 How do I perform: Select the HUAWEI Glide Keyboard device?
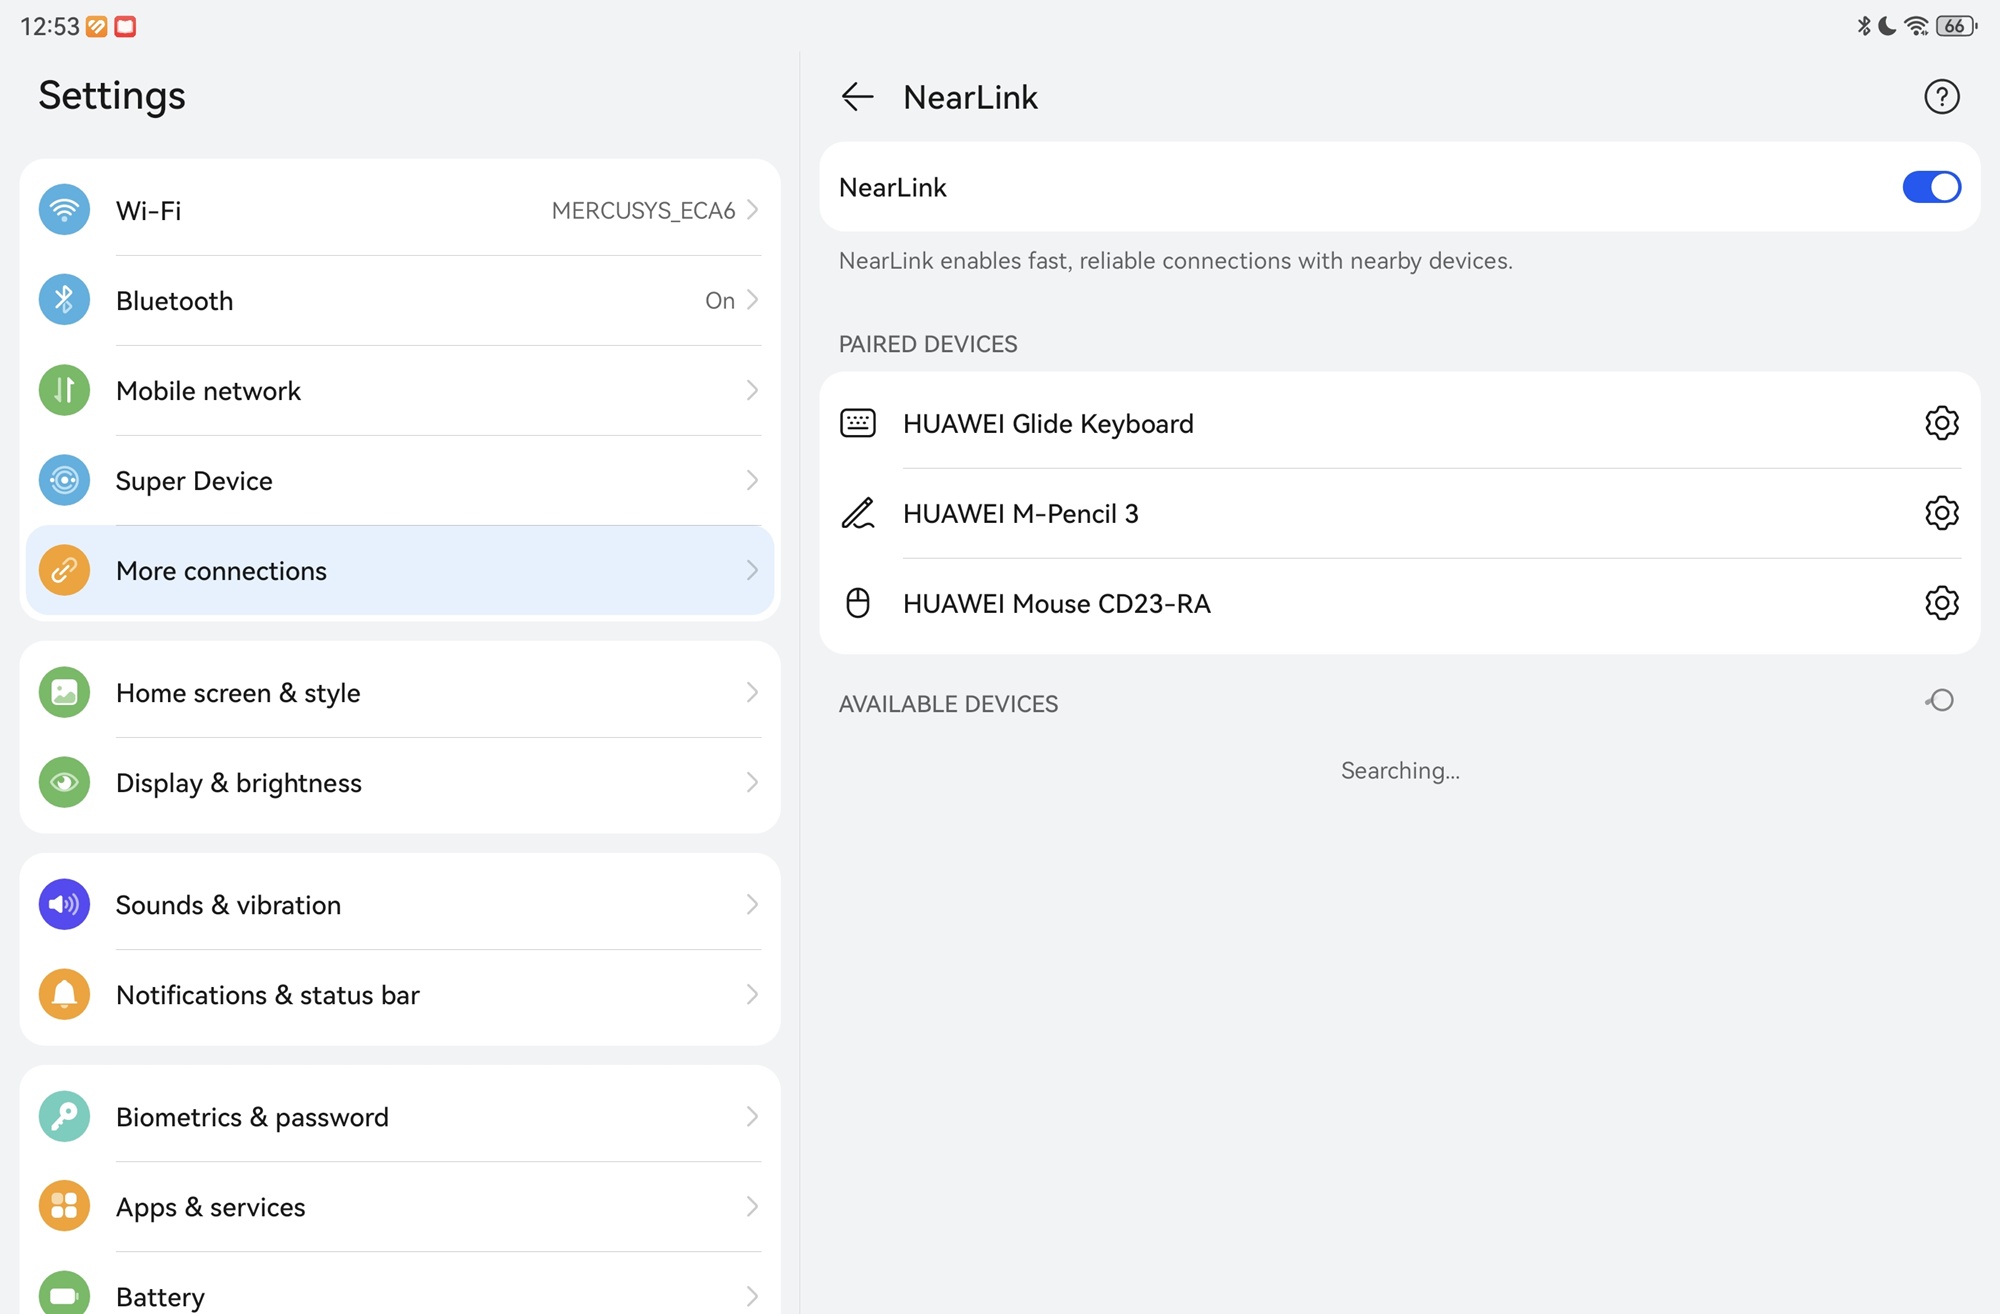tap(1399, 423)
